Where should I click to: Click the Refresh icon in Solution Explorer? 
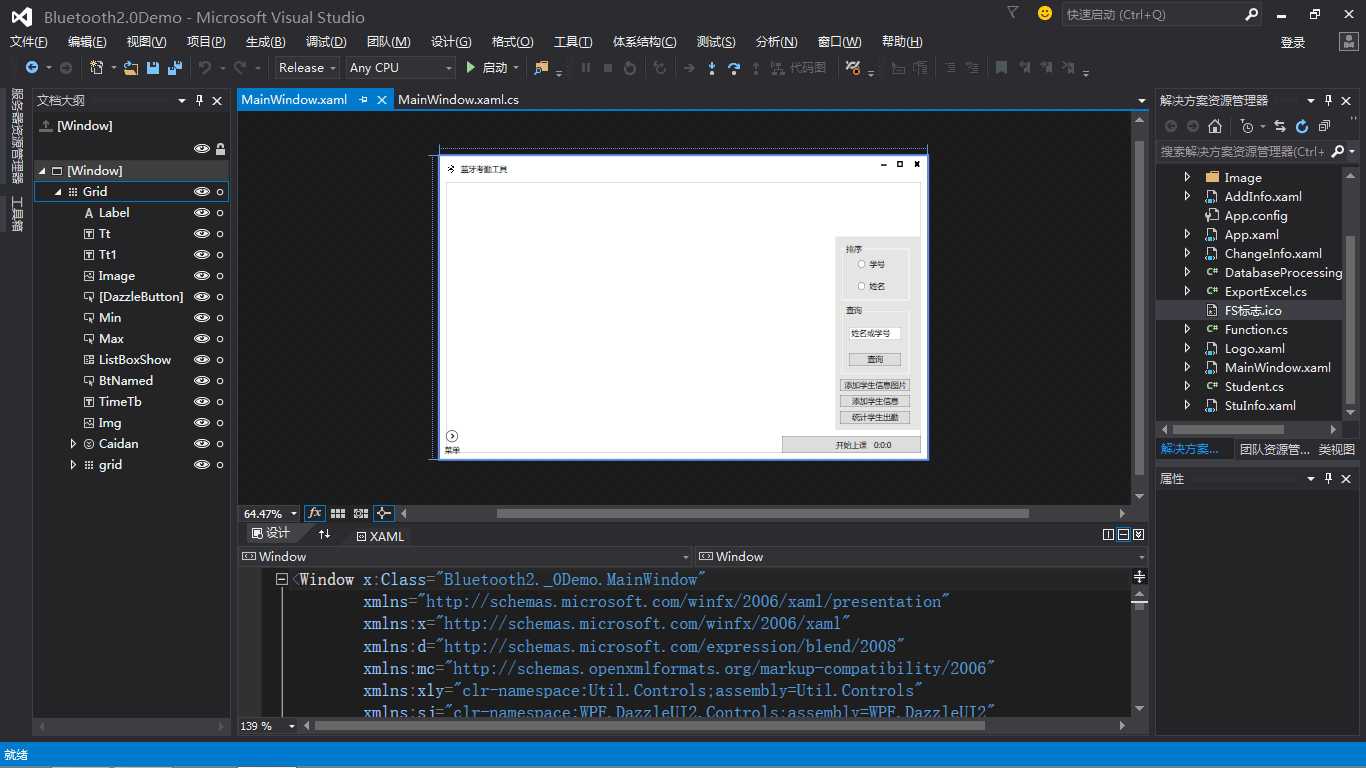(x=1301, y=126)
